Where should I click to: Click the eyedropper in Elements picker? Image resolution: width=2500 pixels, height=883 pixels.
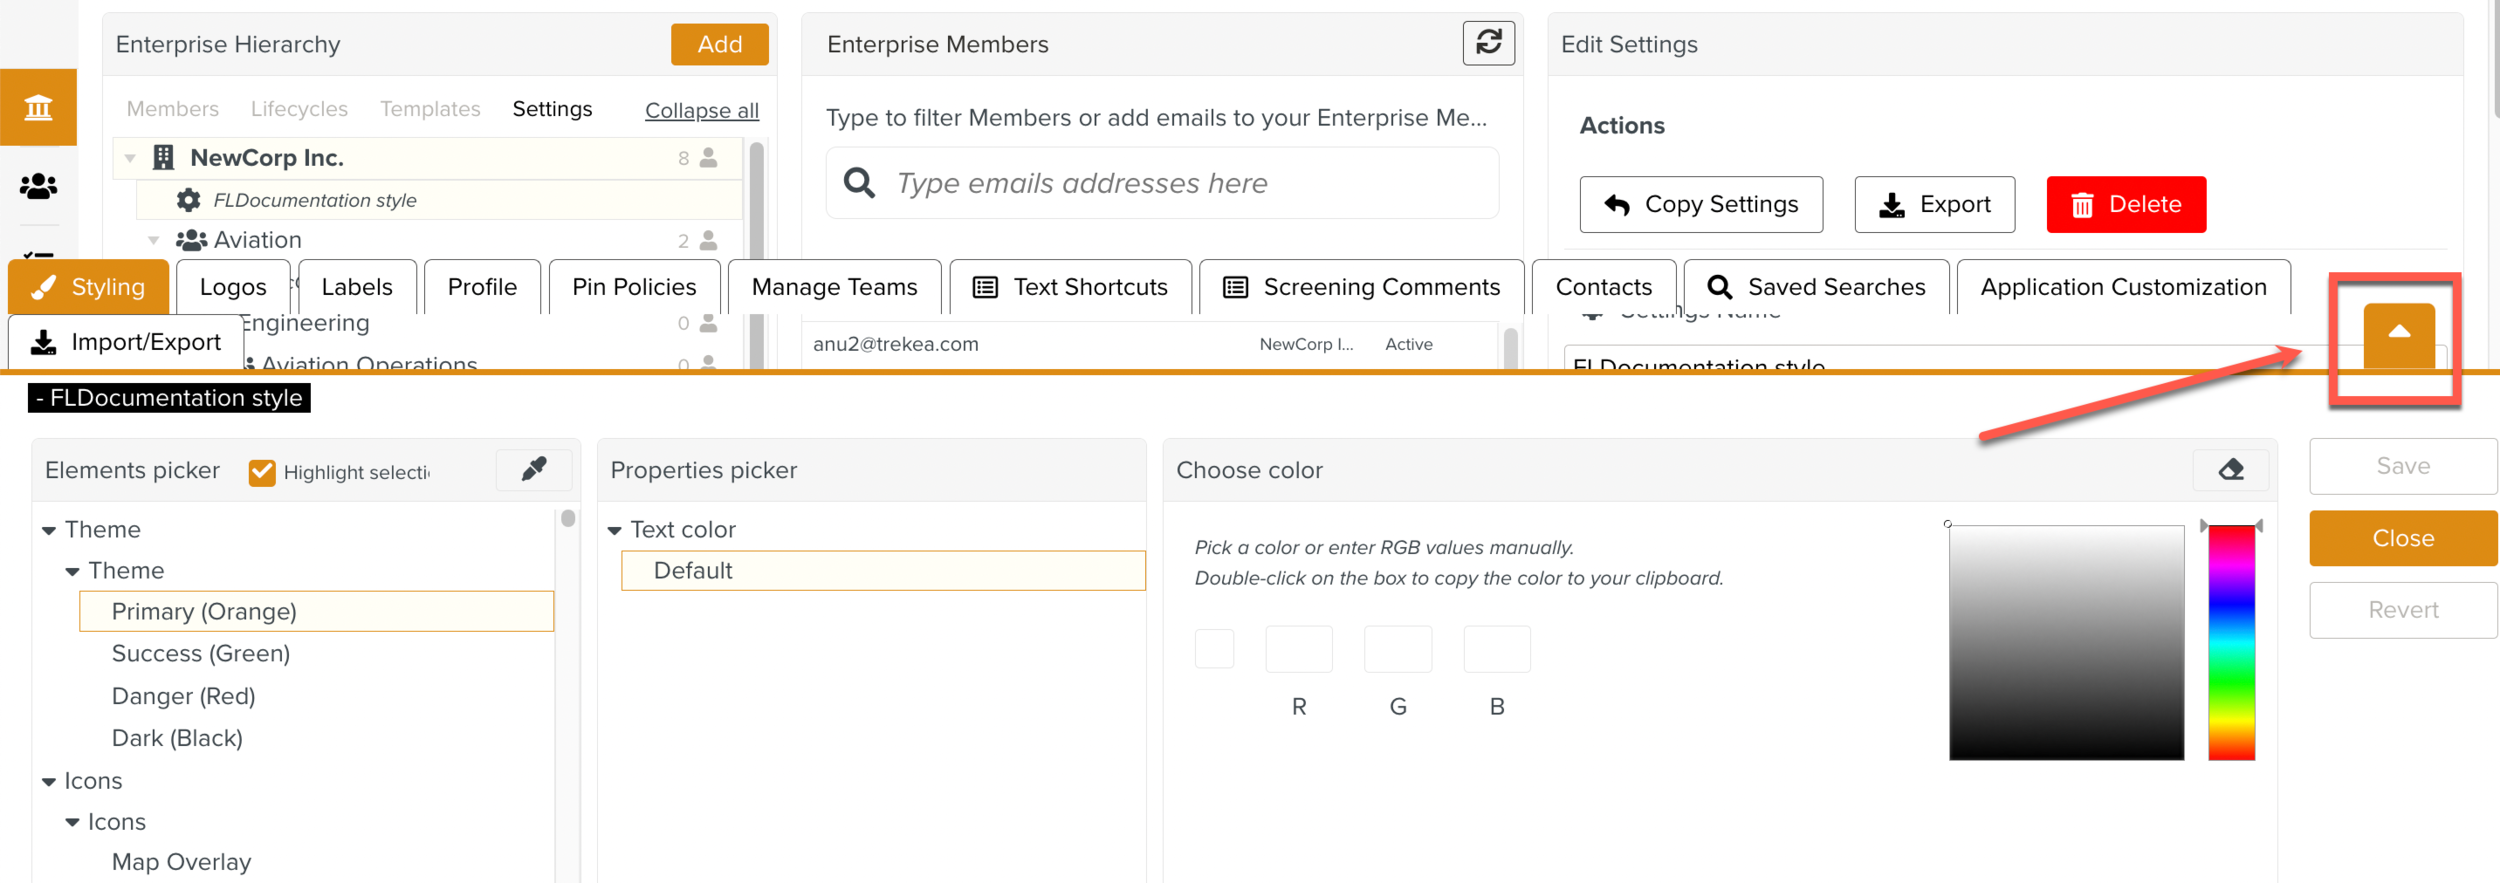point(534,470)
